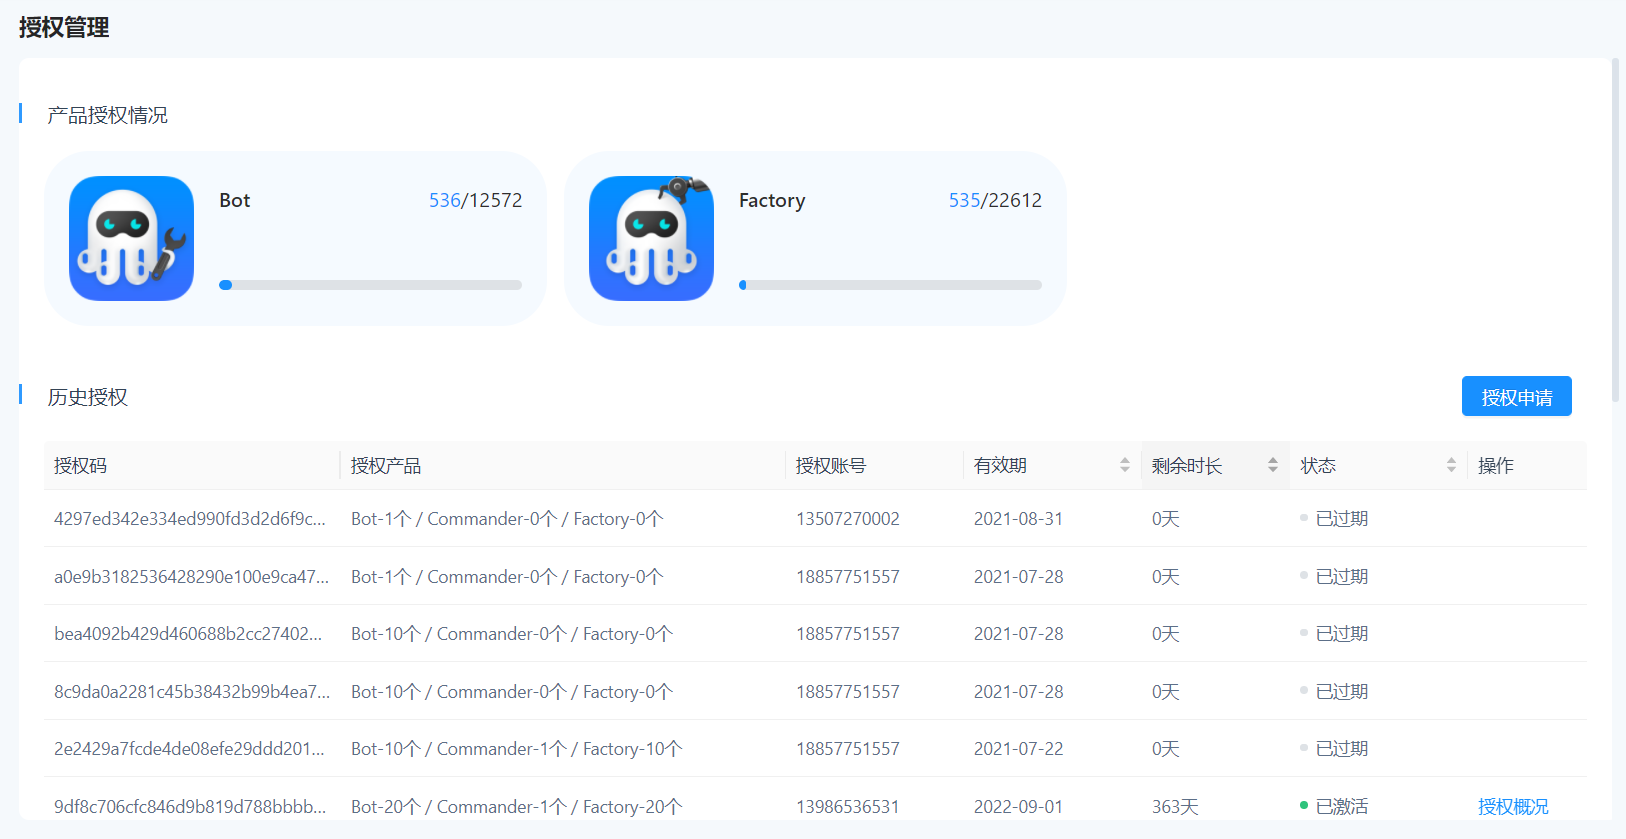
Task: Click the Bot product robot icon
Action: (x=131, y=238)
